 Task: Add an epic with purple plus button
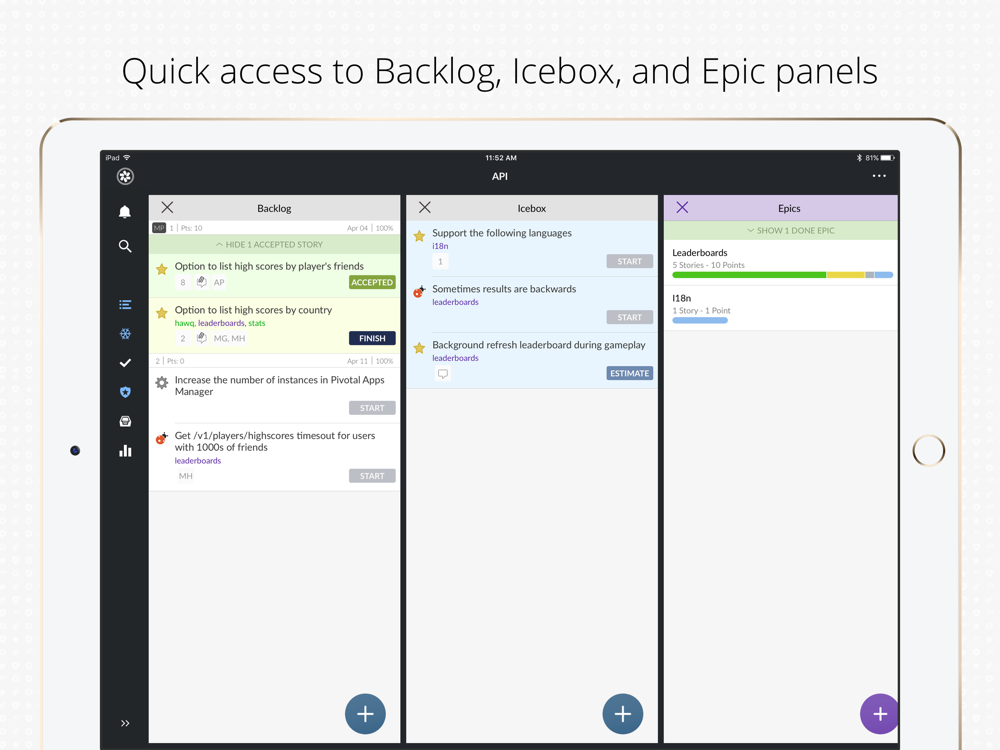pyautogui.click(x=879, y=714)
